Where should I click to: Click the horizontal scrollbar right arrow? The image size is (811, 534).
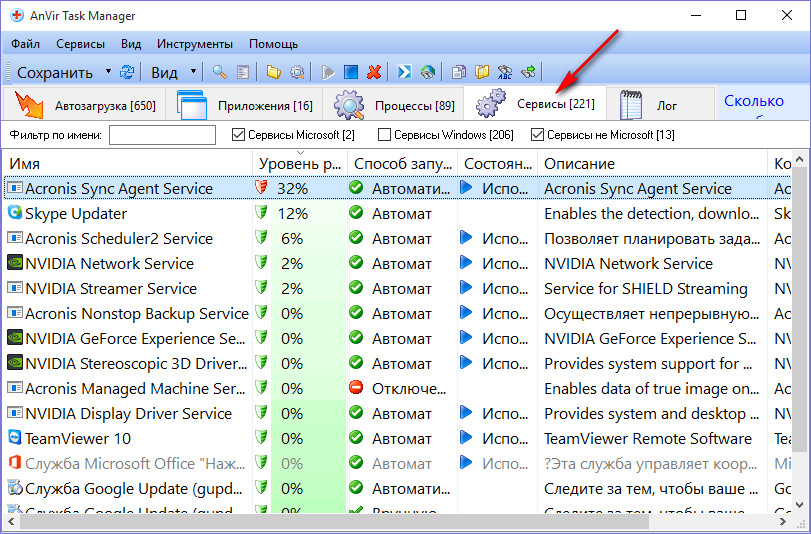tap(783, 522)
